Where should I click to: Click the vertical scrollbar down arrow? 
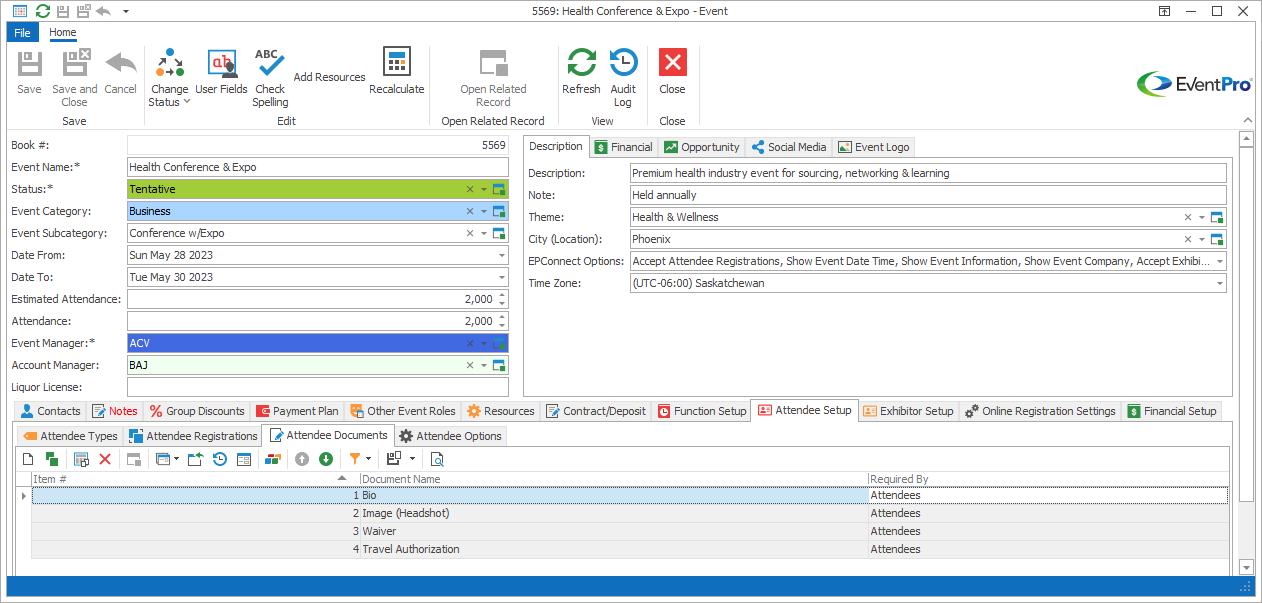coord(1246,567)
